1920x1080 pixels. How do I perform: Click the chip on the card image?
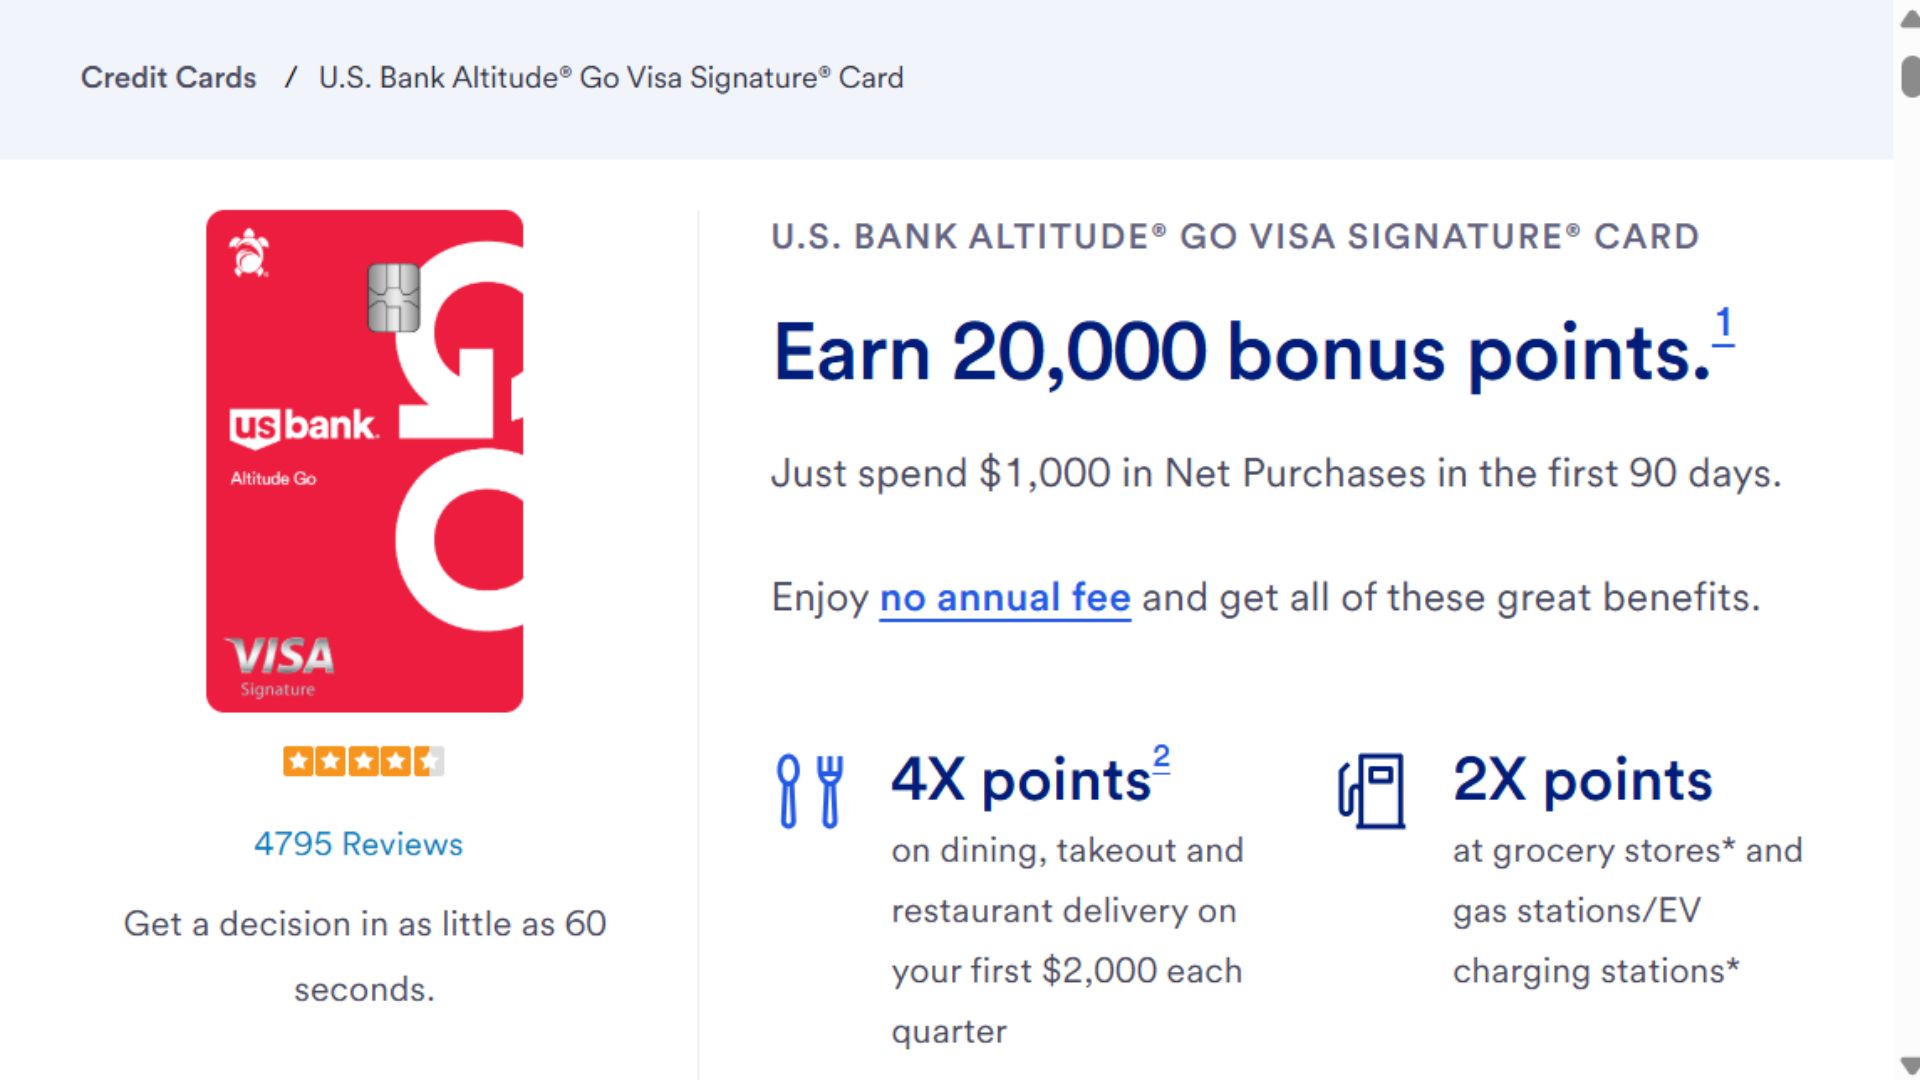tap(393, 297)
